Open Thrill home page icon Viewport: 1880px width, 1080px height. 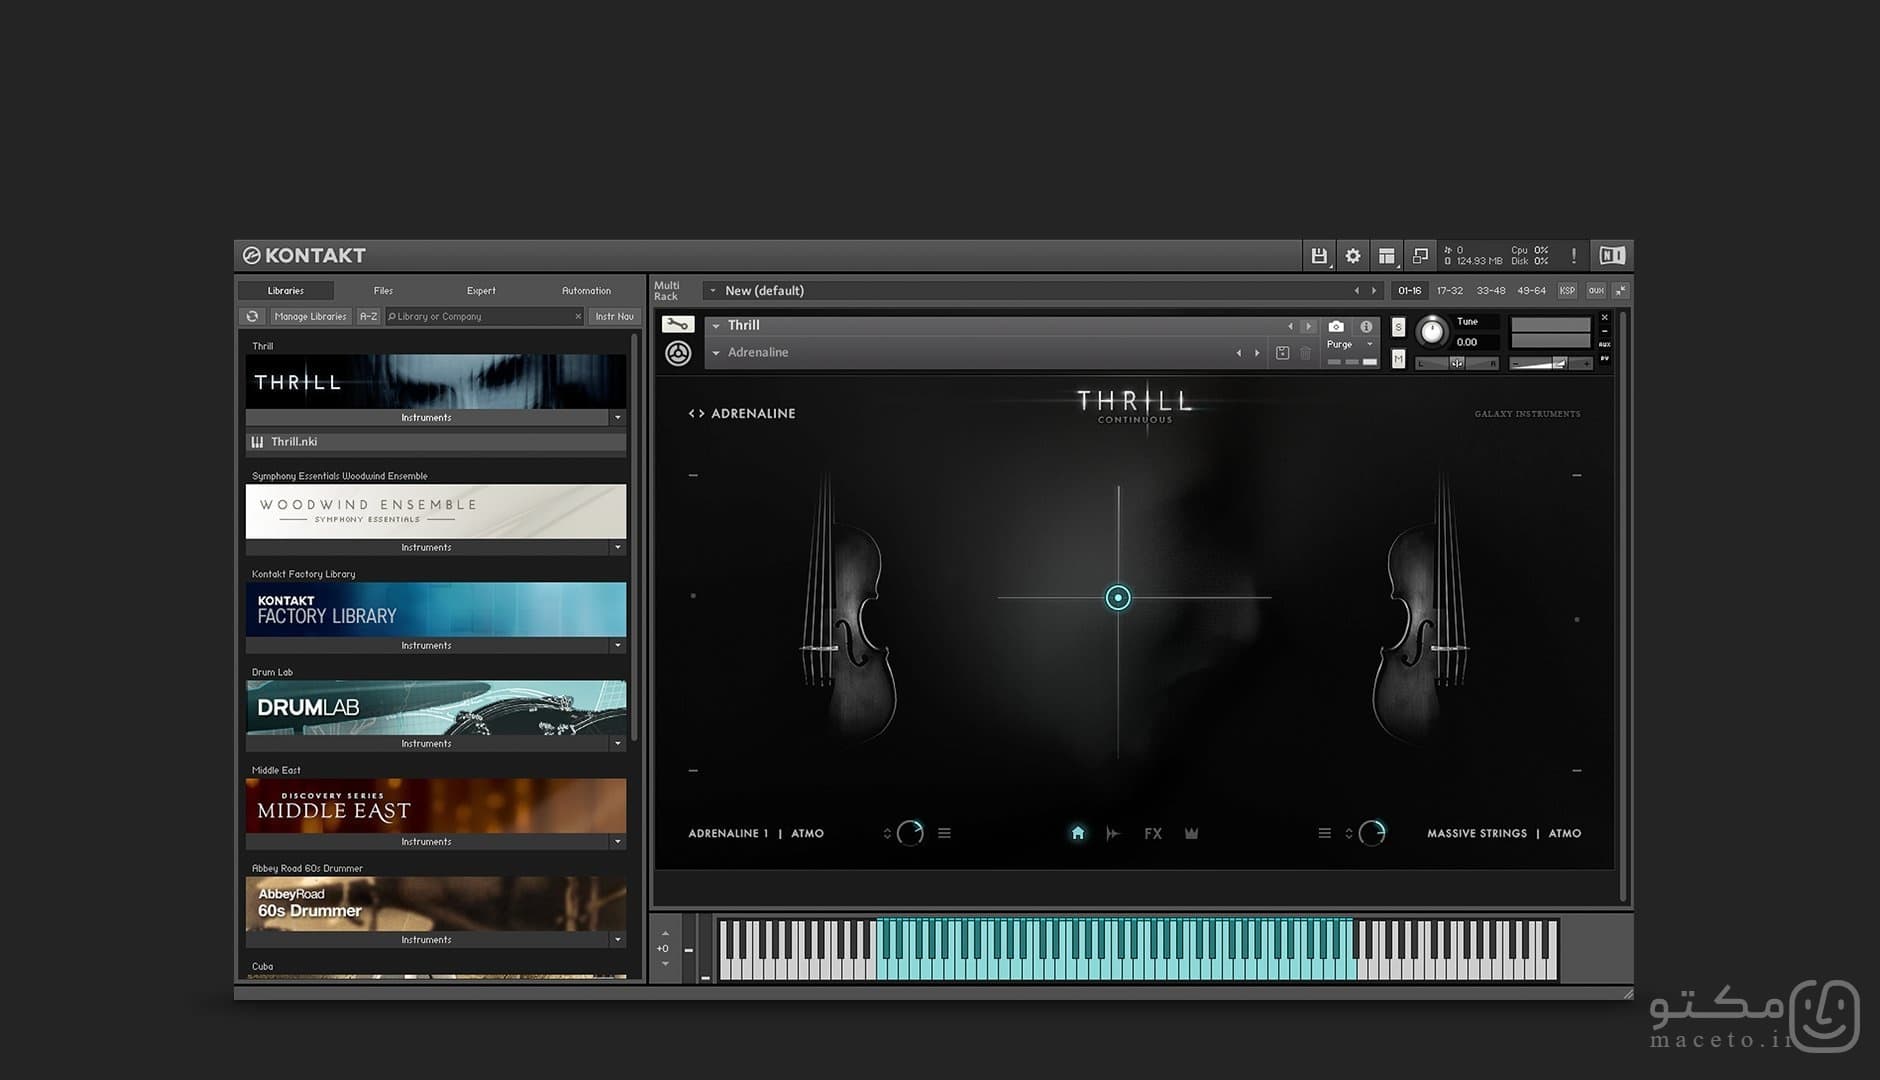coord(1077,833)
